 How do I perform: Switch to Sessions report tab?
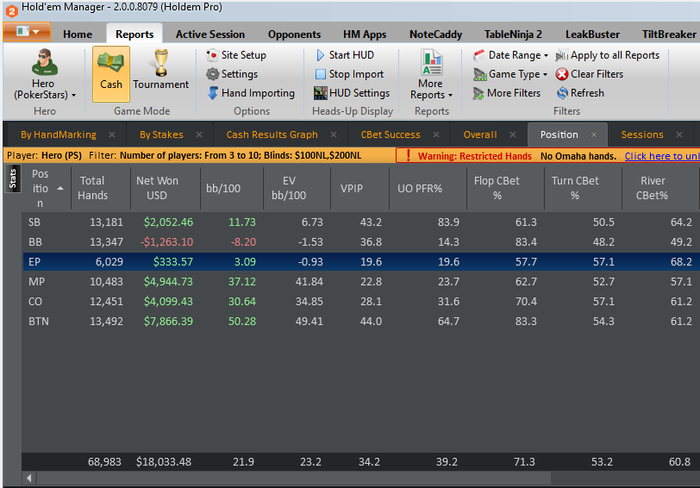[x=642, y=134]
